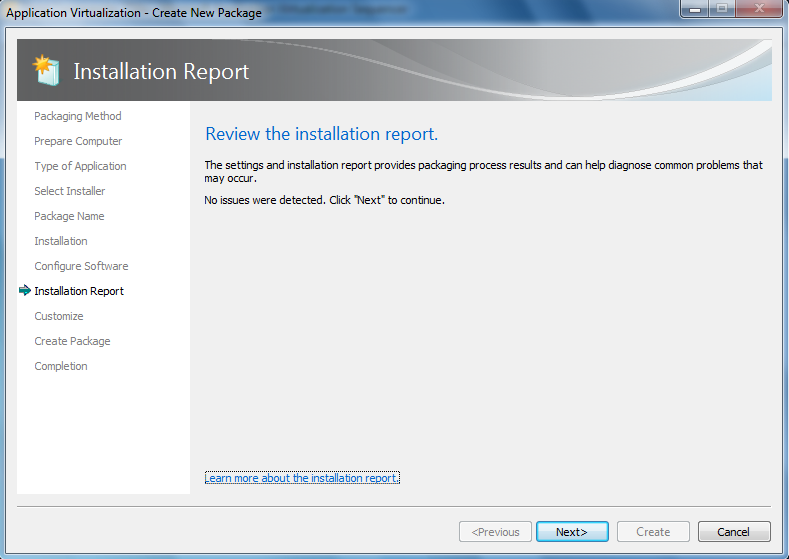This screenshot has height=559, width=789.
Task: Click the green current-step arrow icon
Action: coord(25,291)
